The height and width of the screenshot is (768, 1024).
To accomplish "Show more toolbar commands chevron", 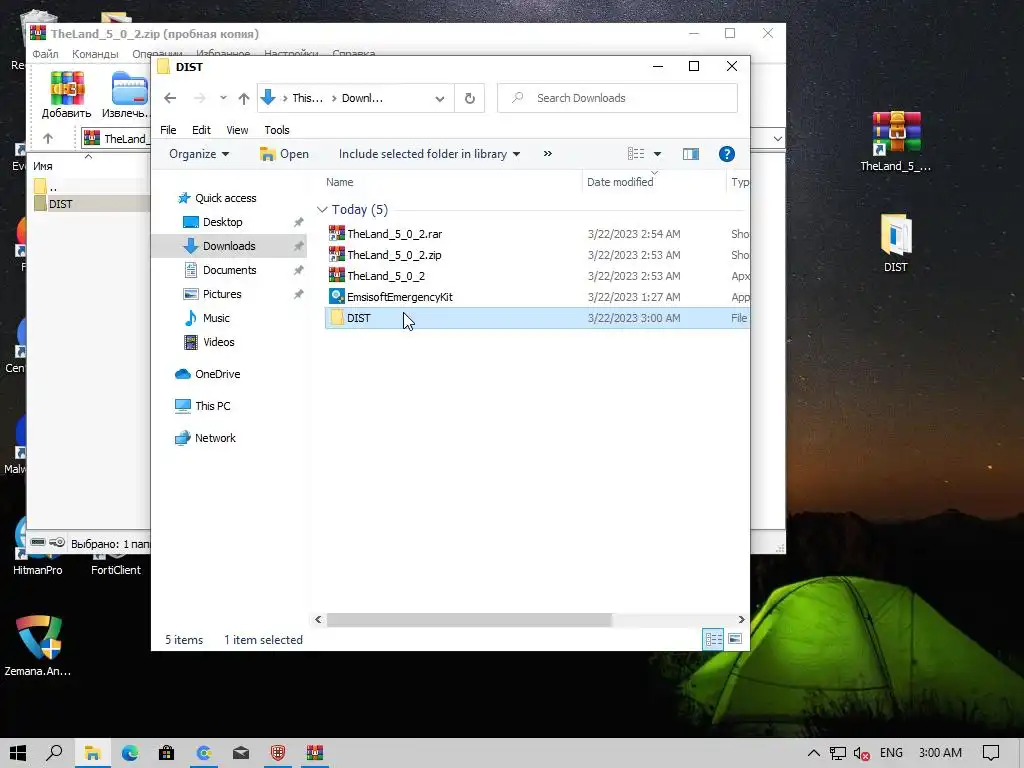I will [547, 154].
